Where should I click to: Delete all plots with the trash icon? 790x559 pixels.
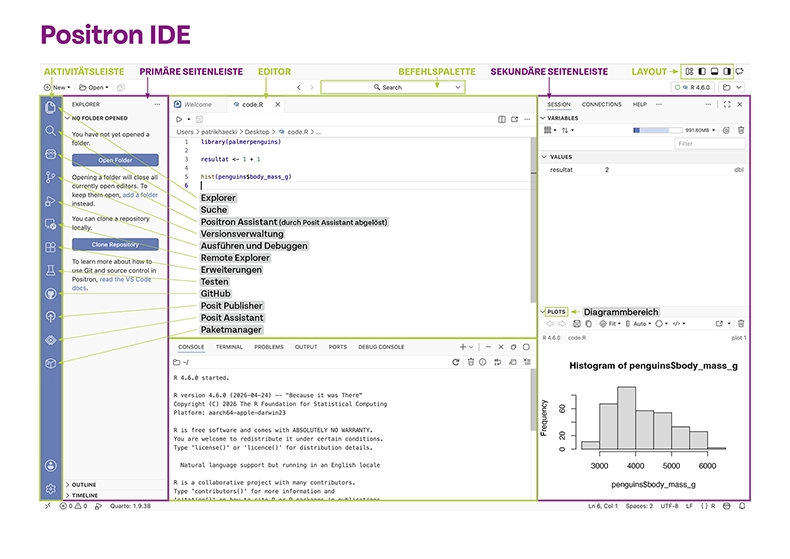tap(741, 324)
